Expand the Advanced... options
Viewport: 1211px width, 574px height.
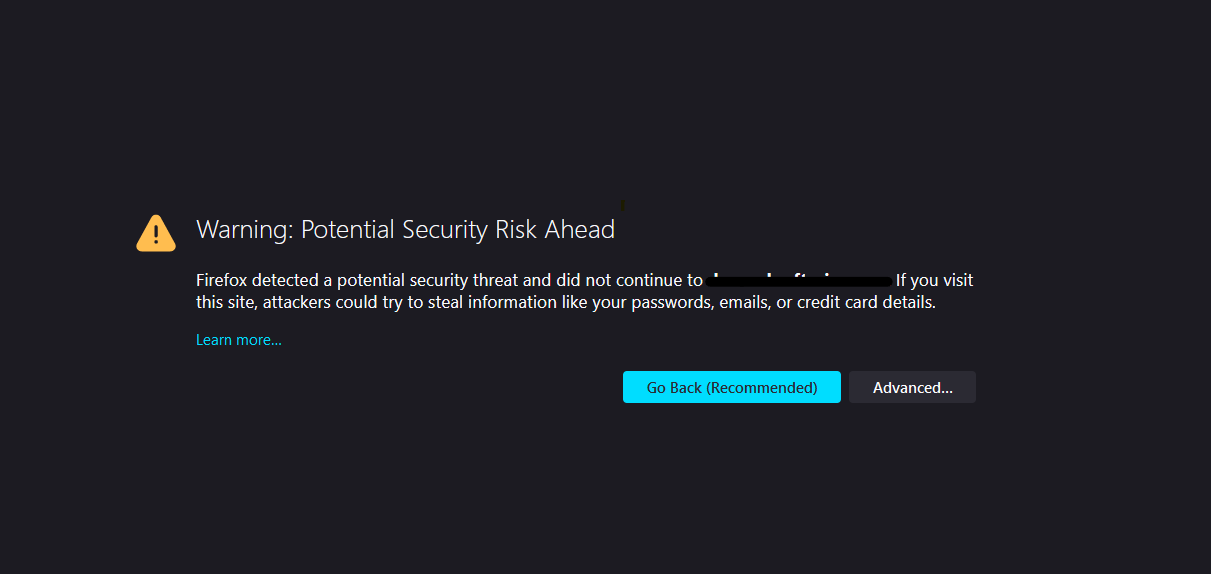click(x=912, y=388)
